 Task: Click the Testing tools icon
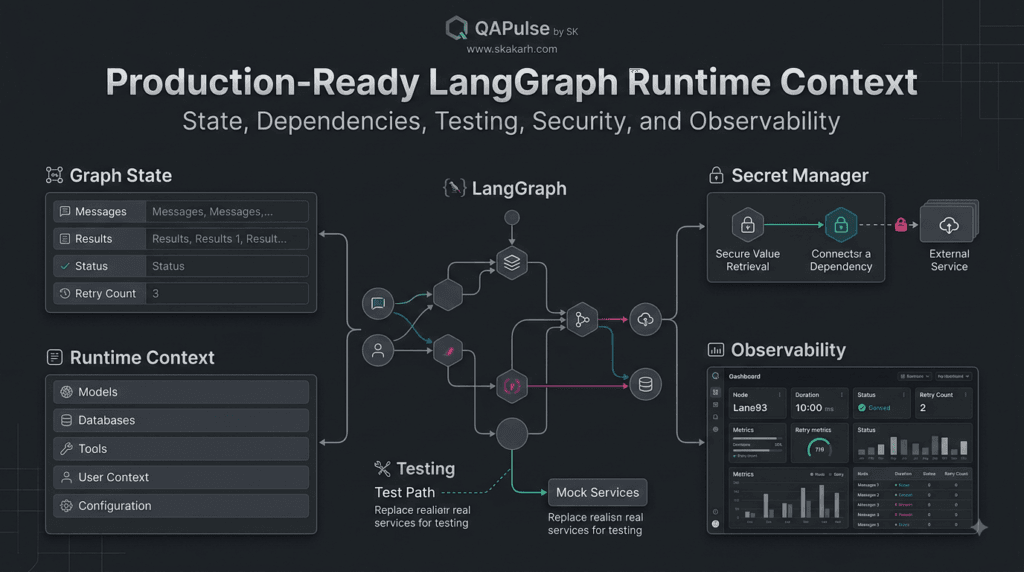(x=382, y=468)
